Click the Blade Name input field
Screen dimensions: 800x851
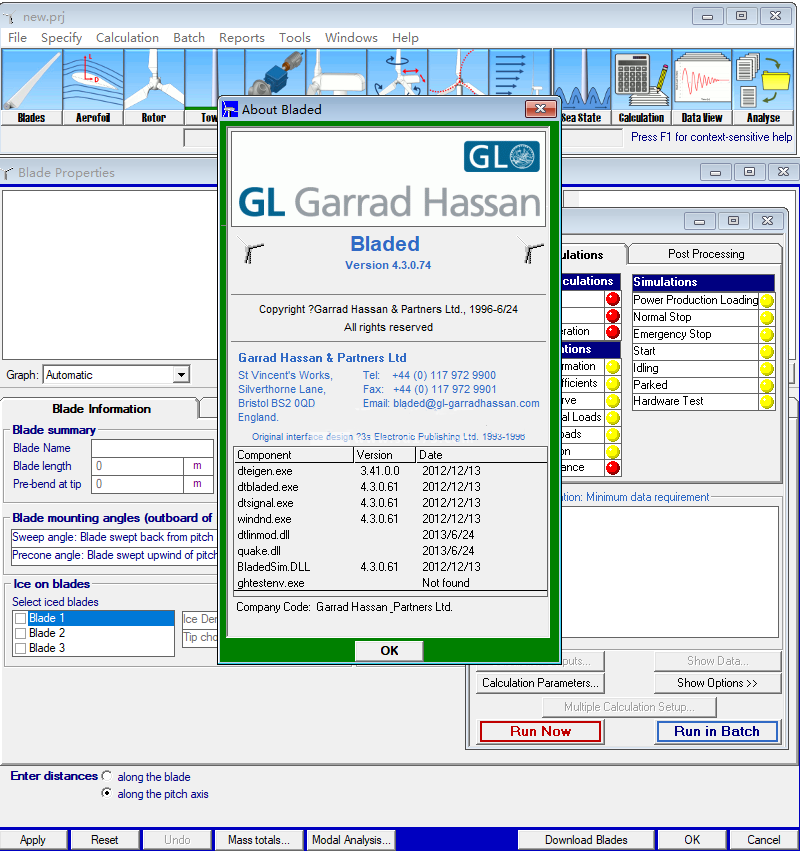click(152, 448)
